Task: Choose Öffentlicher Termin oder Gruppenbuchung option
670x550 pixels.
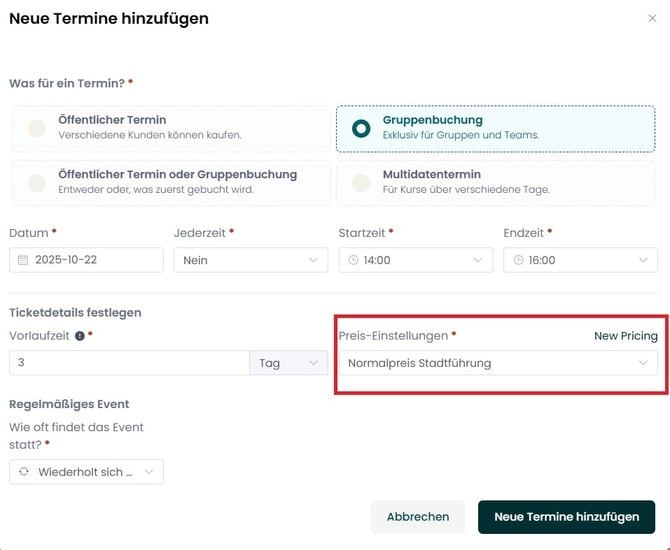Action: click(37, 182)
